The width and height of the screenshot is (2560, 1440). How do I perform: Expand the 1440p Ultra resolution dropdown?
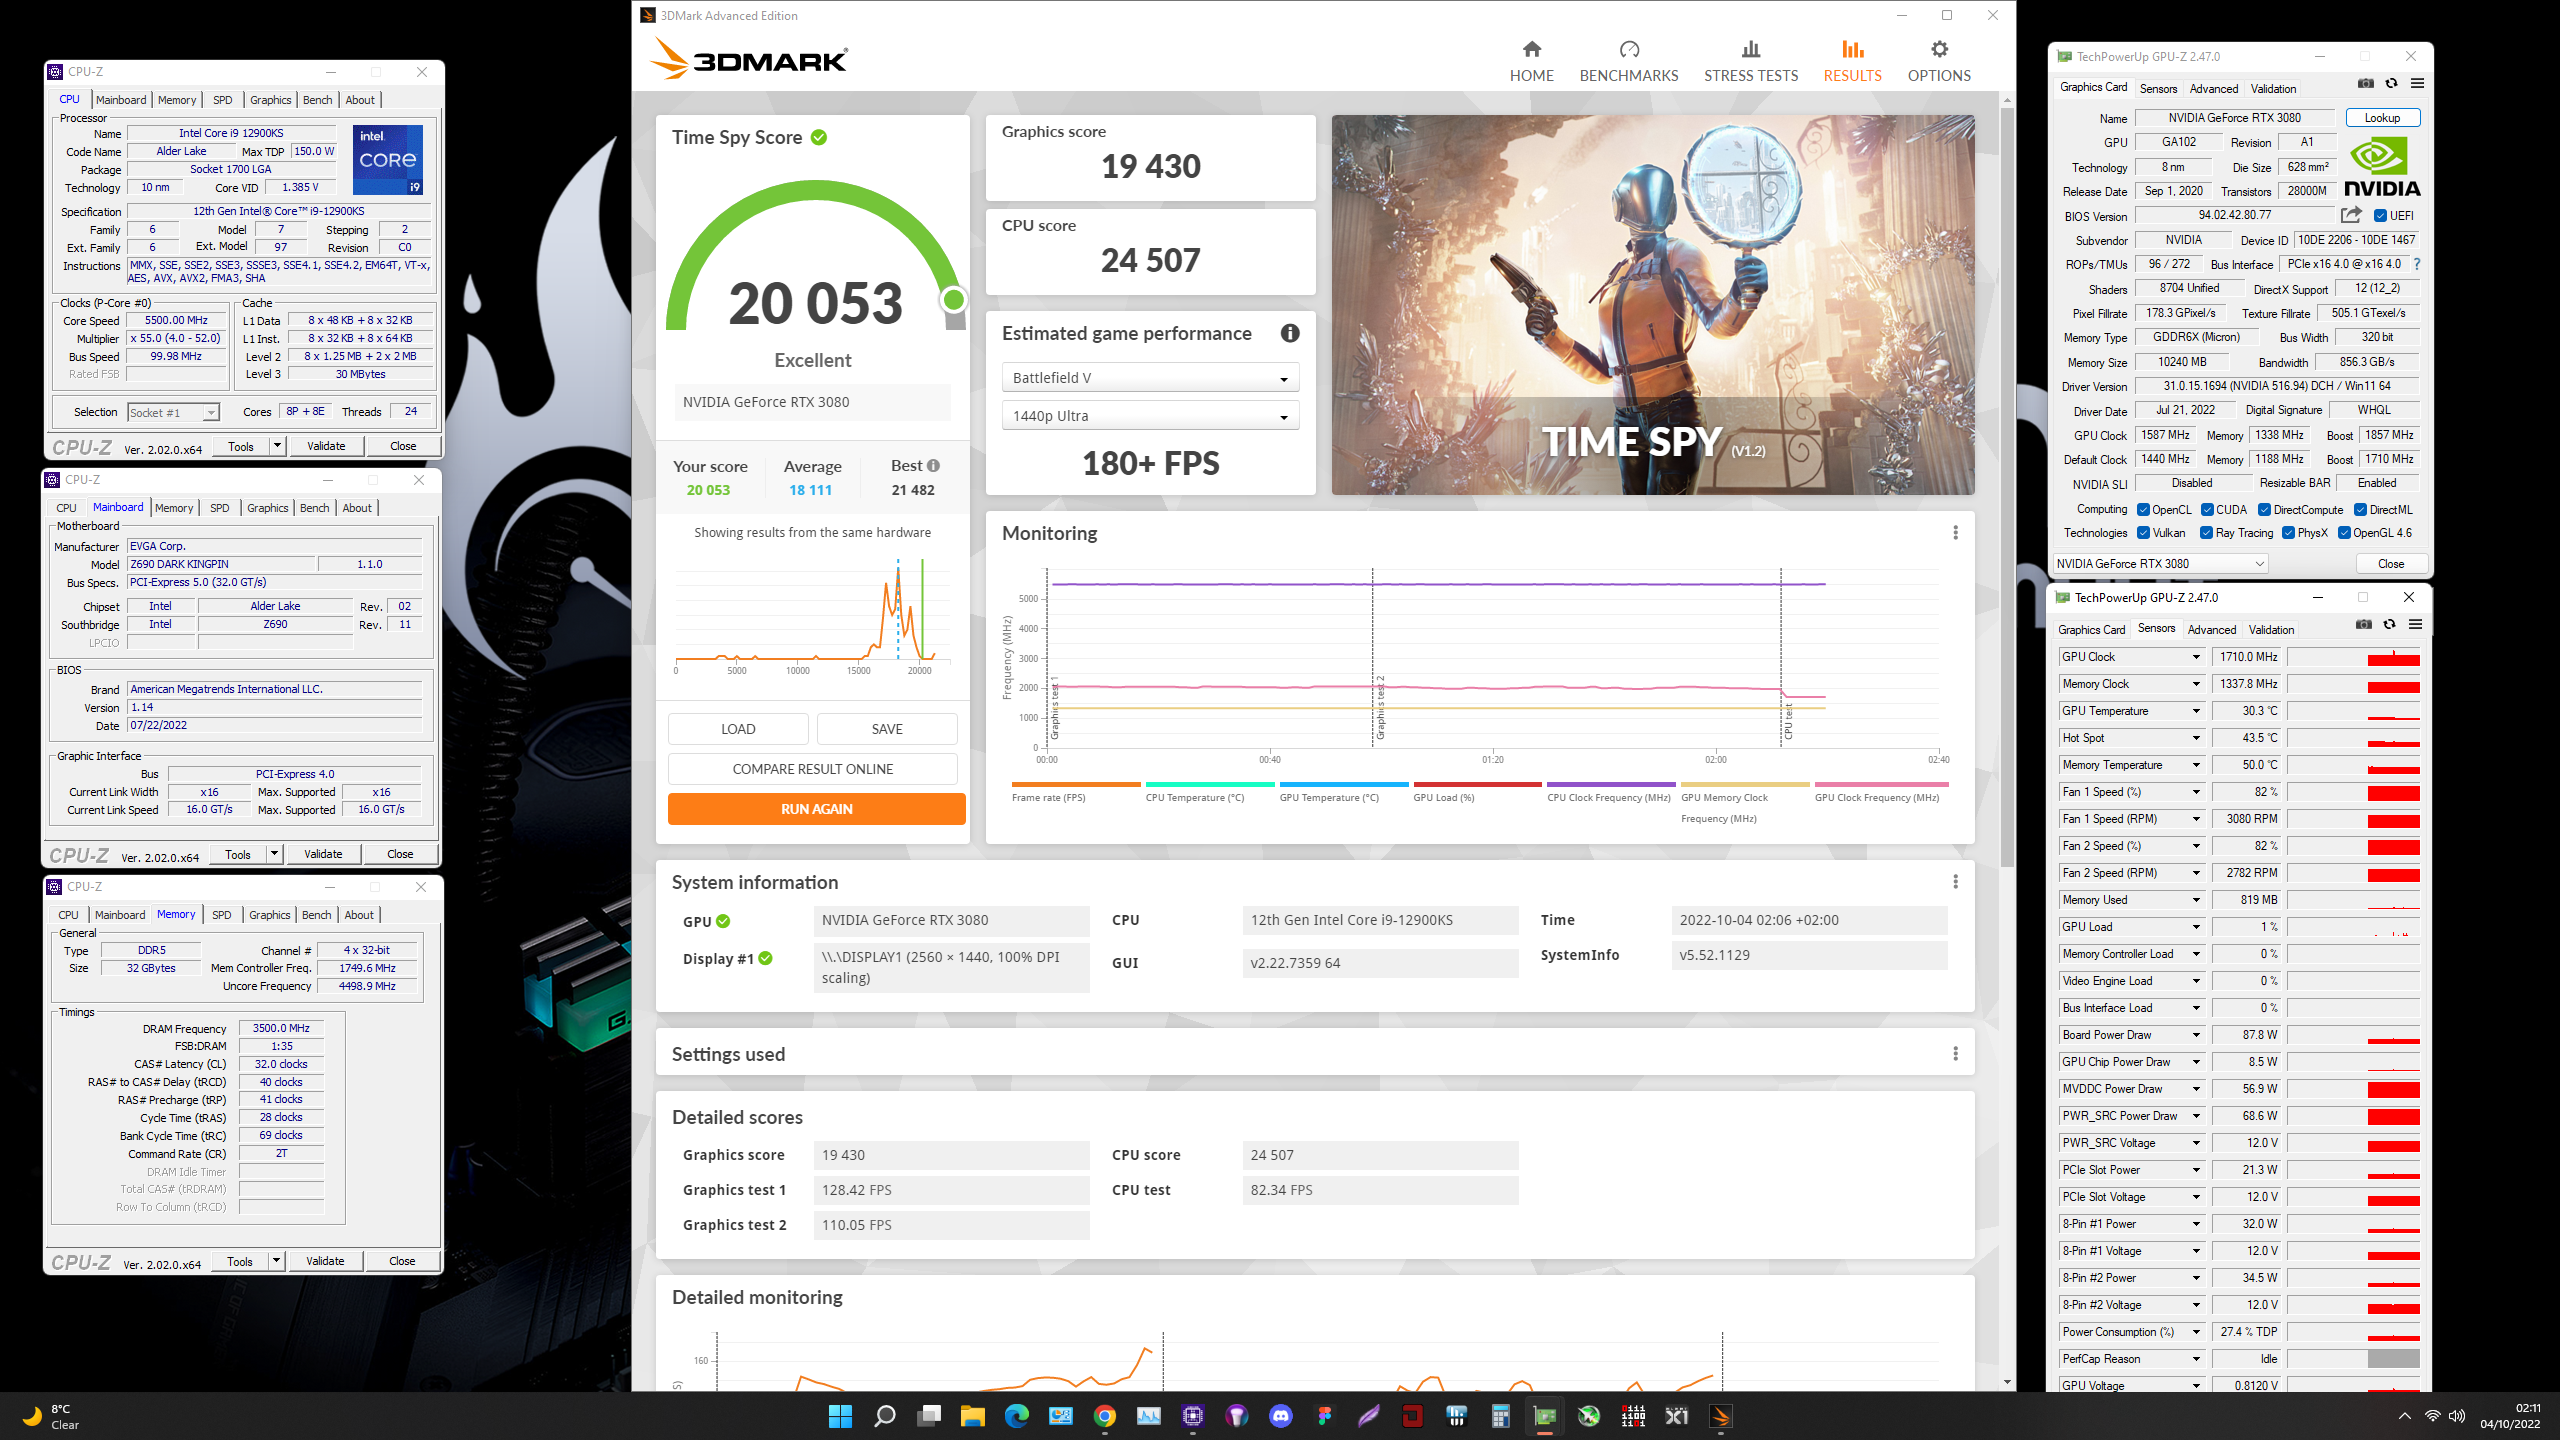tap(1150, 416)
